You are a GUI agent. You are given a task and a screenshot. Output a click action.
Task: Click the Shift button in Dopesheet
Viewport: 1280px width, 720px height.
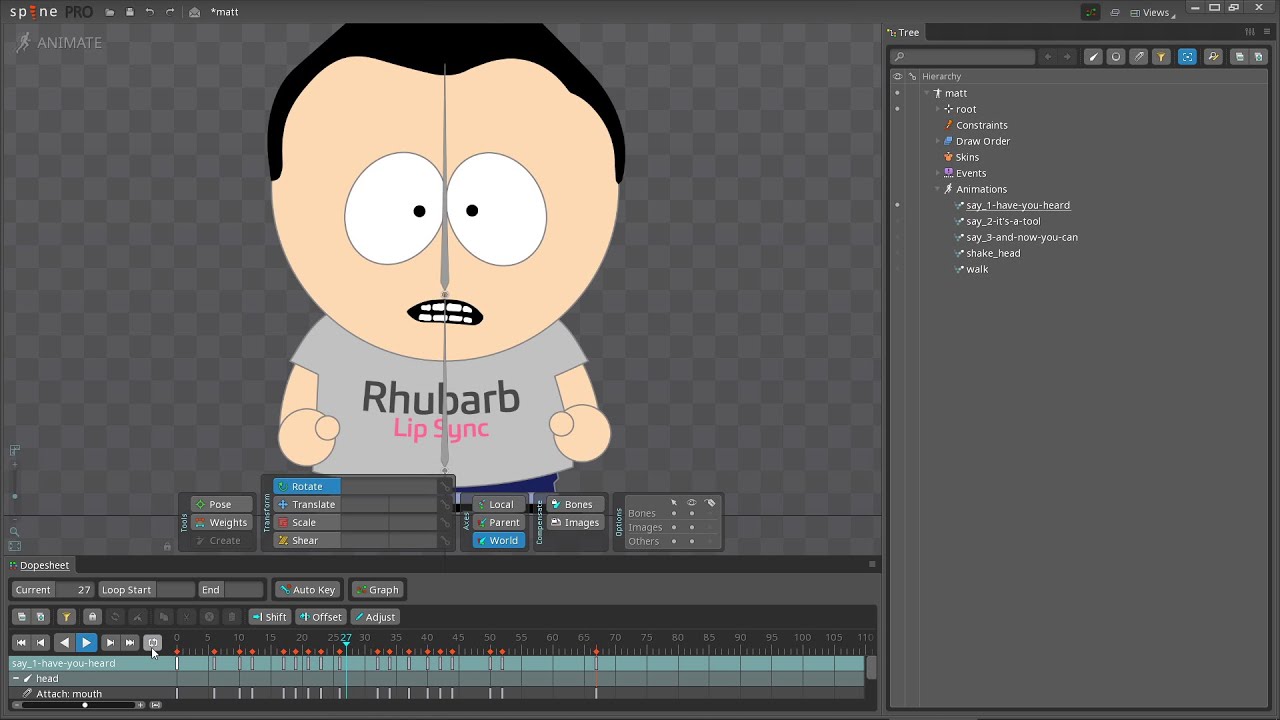click(x=269, y=617)
